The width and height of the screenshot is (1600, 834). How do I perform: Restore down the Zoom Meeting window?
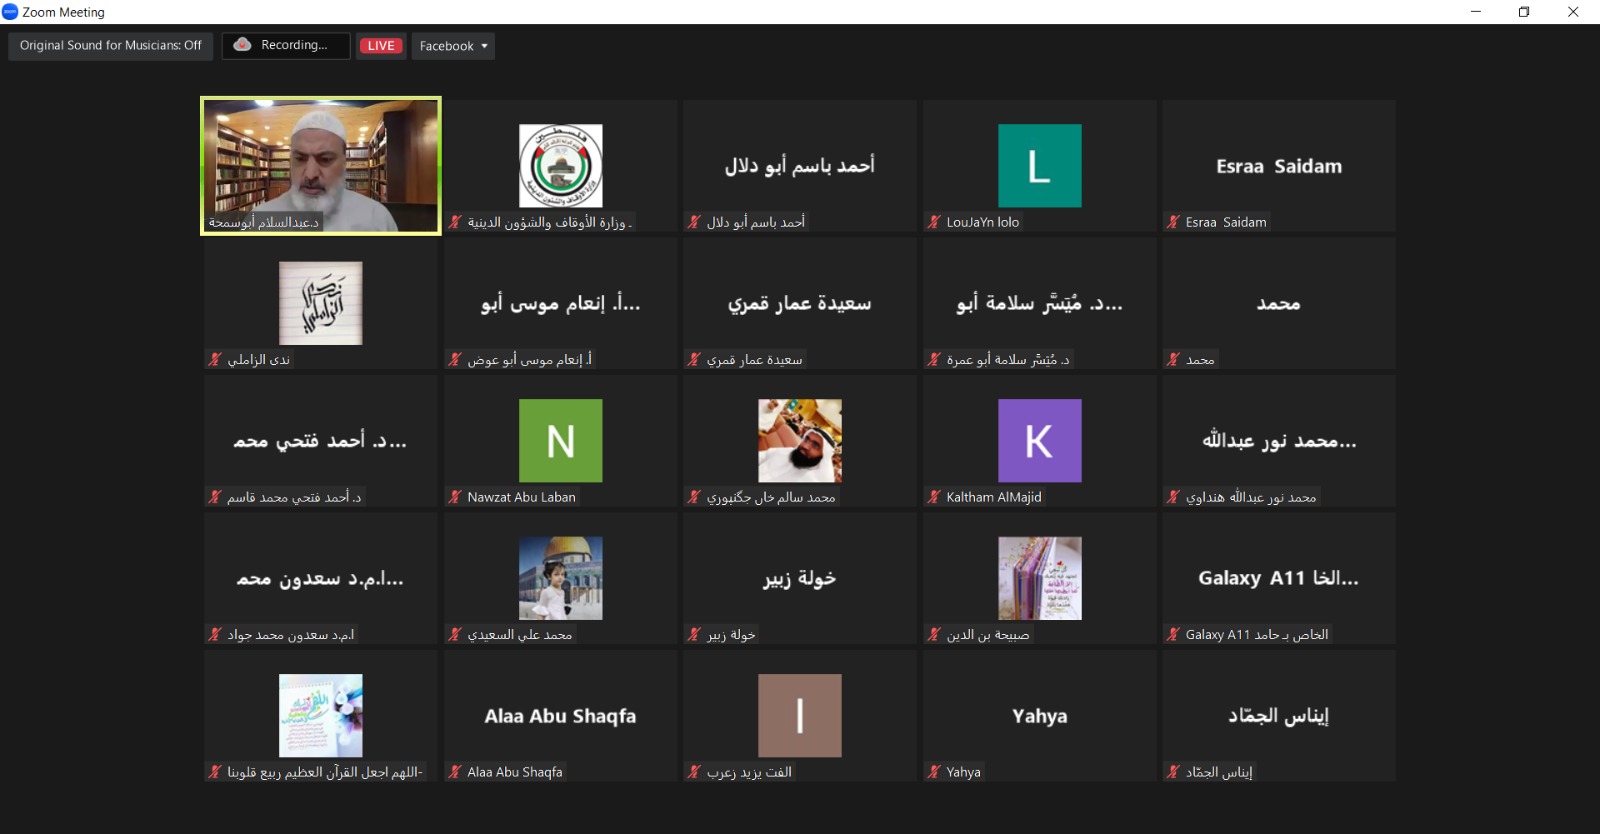1523,12
